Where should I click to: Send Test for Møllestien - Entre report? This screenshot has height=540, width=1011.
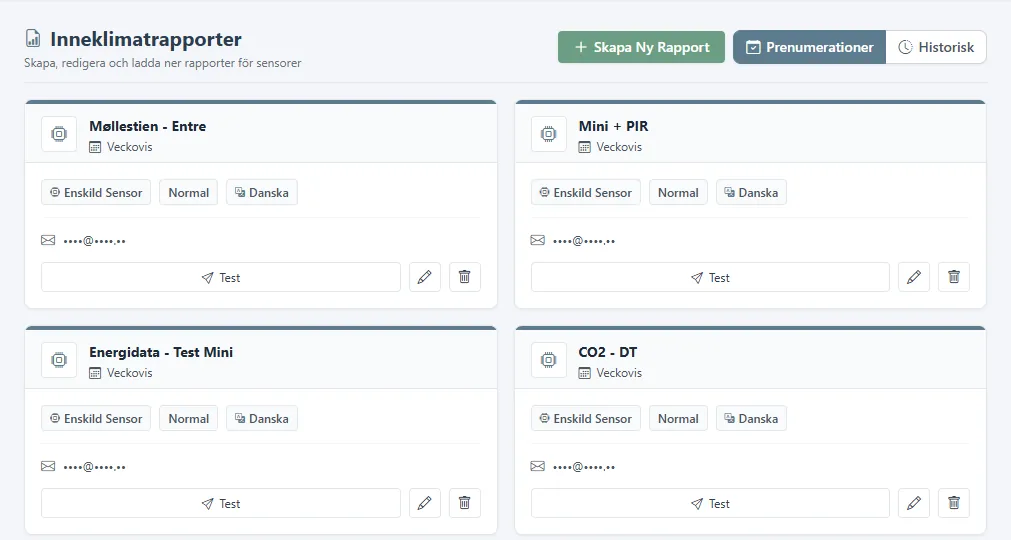tap(221, 277)
